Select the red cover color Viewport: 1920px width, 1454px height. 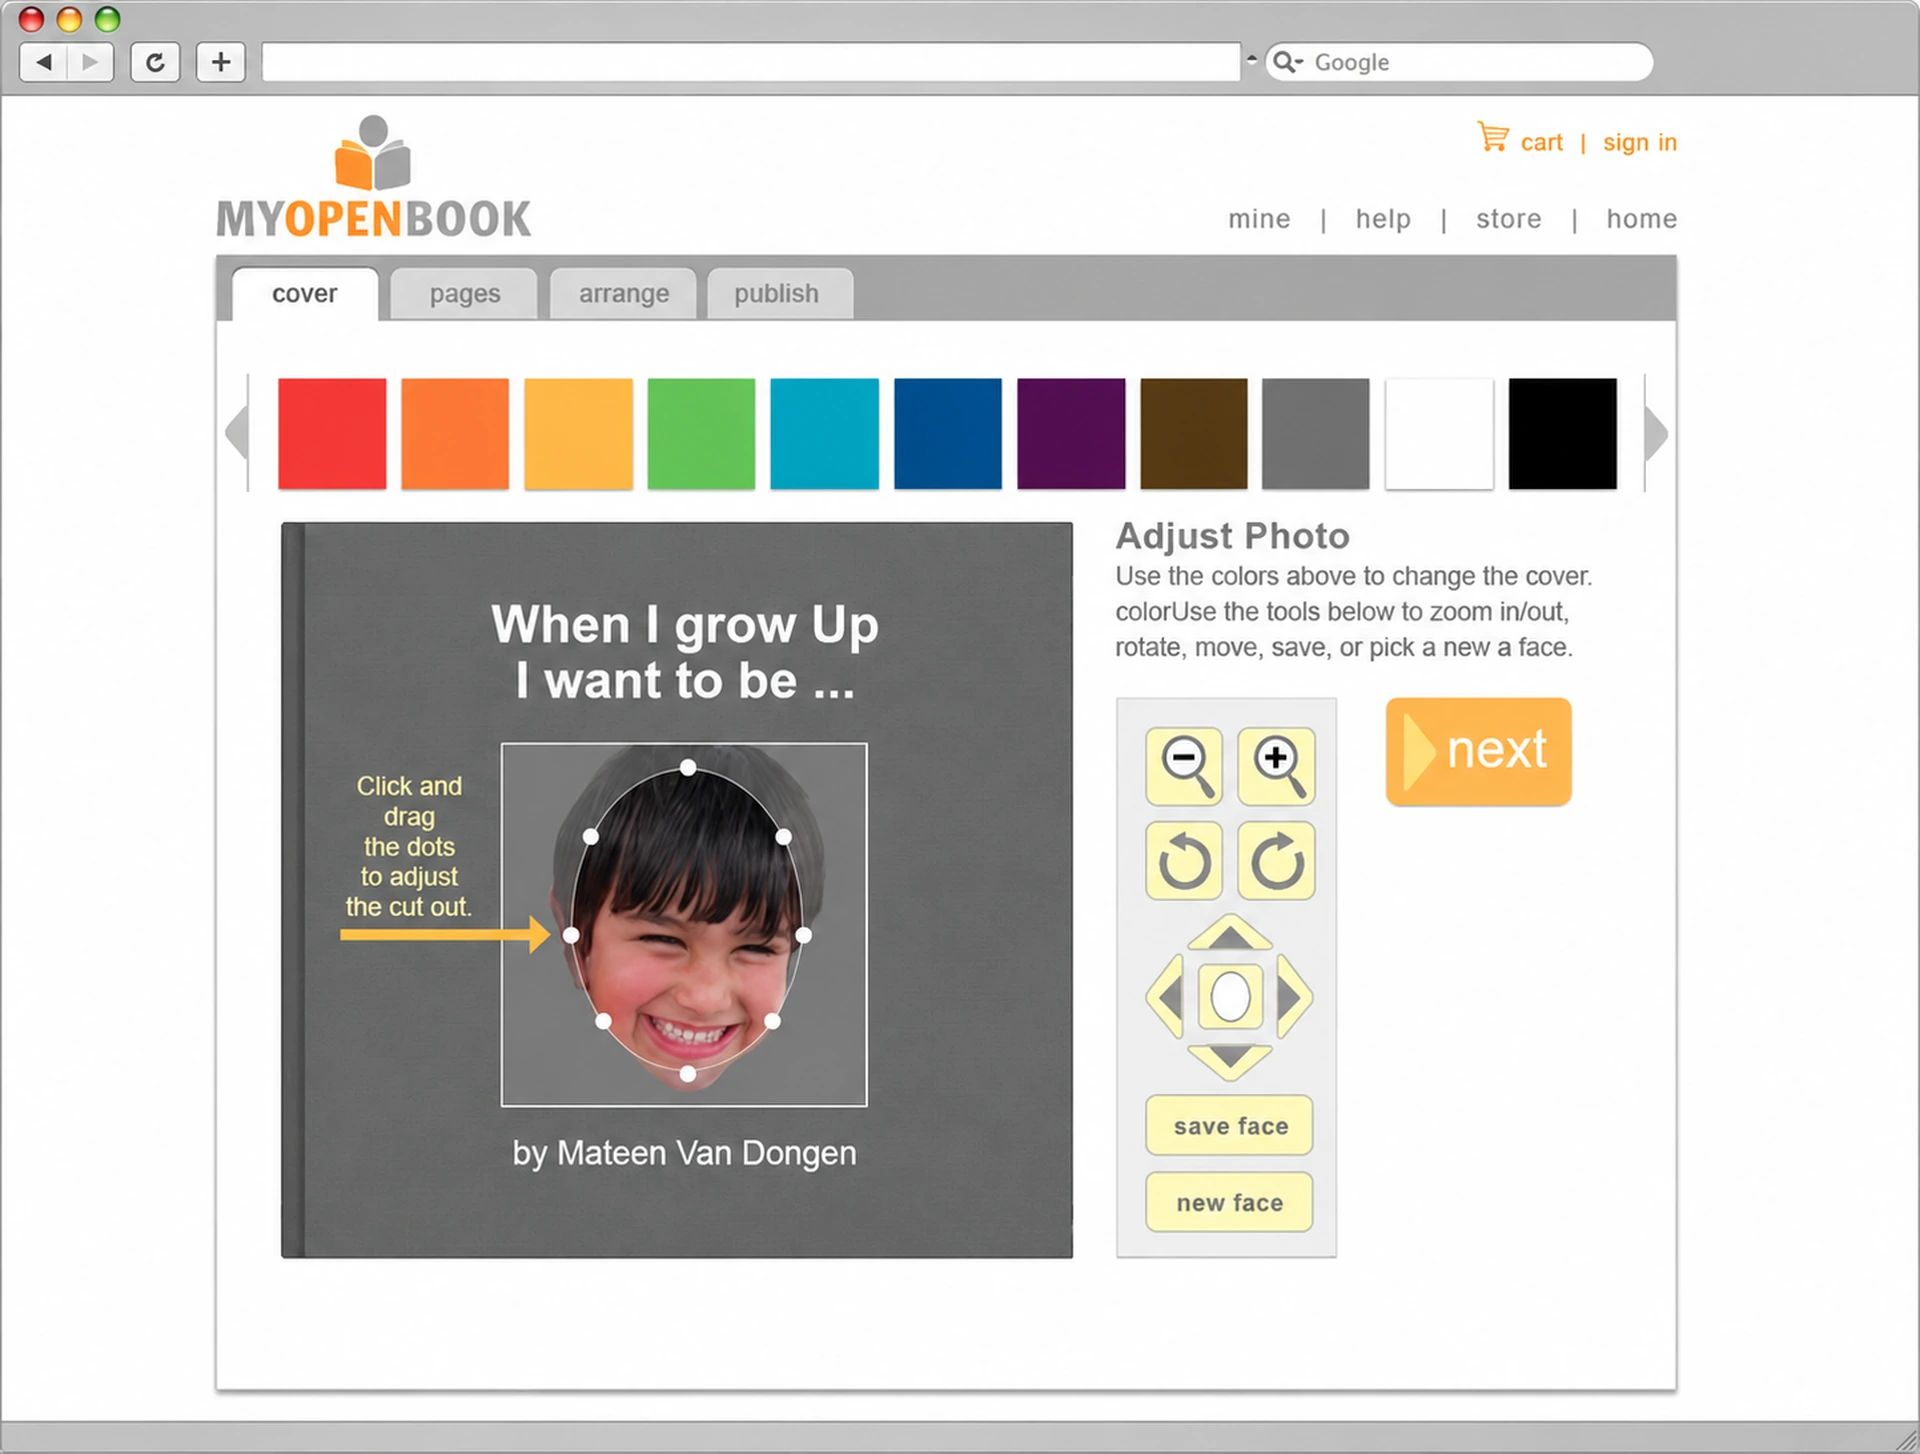click(x=332, y=434)
